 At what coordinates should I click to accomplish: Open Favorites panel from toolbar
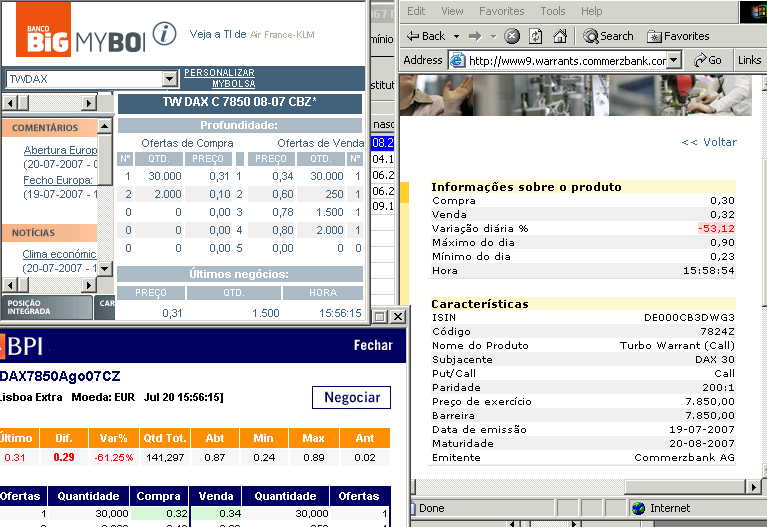click(678, 36)
